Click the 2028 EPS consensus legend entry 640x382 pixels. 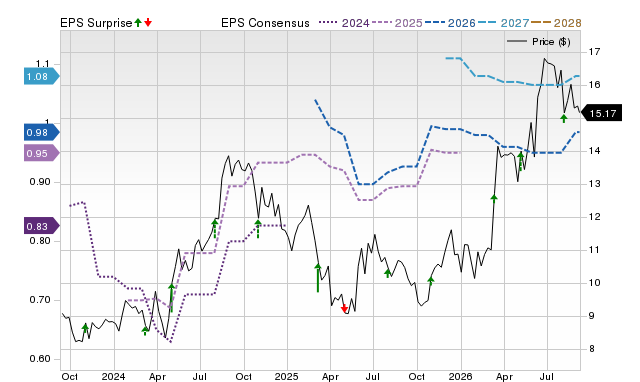point(557,23)
